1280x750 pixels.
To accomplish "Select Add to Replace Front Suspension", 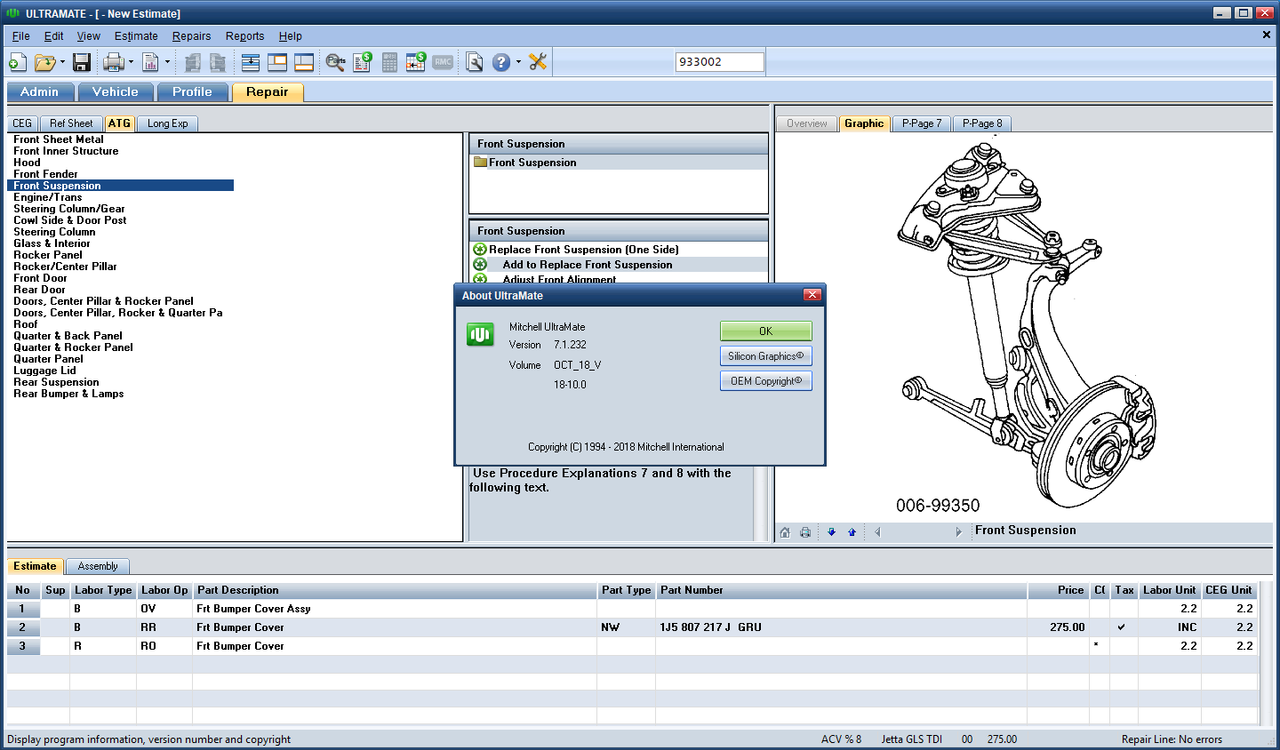I will click(587, 265).
